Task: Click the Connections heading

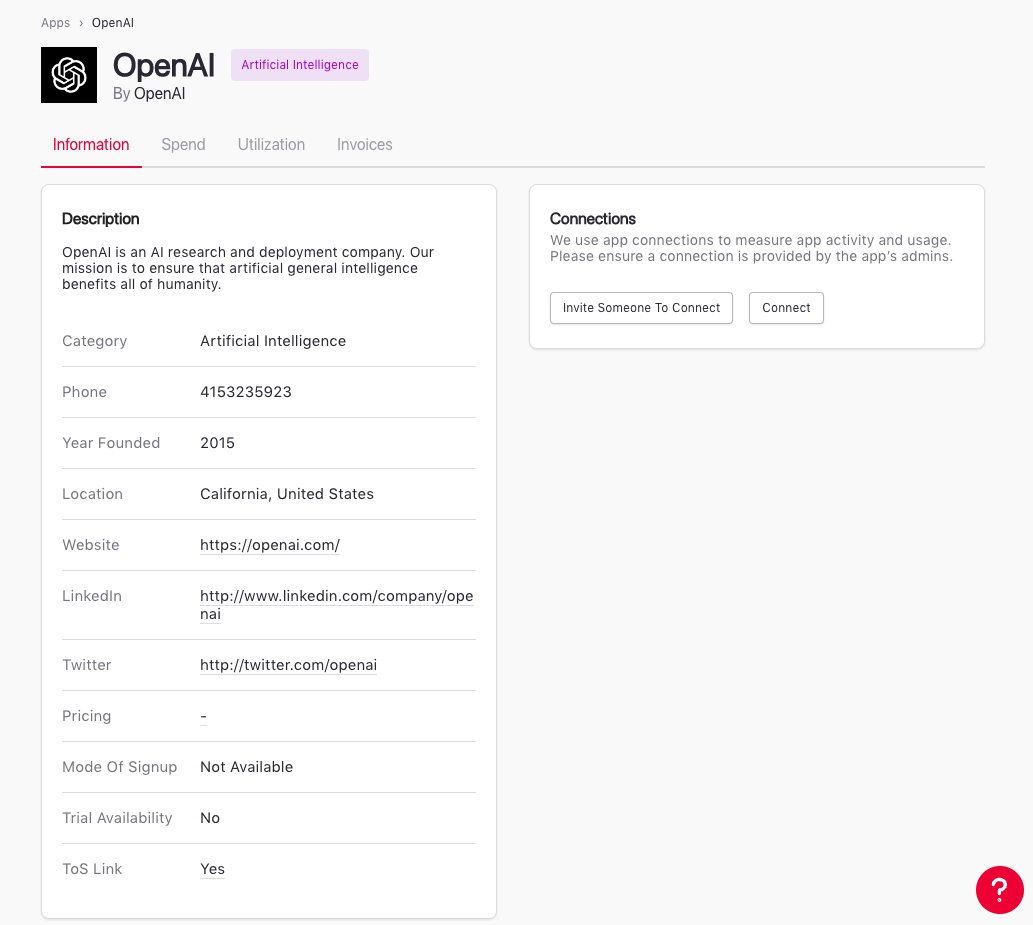Action: pyautogui.click(x=592, y=219)
